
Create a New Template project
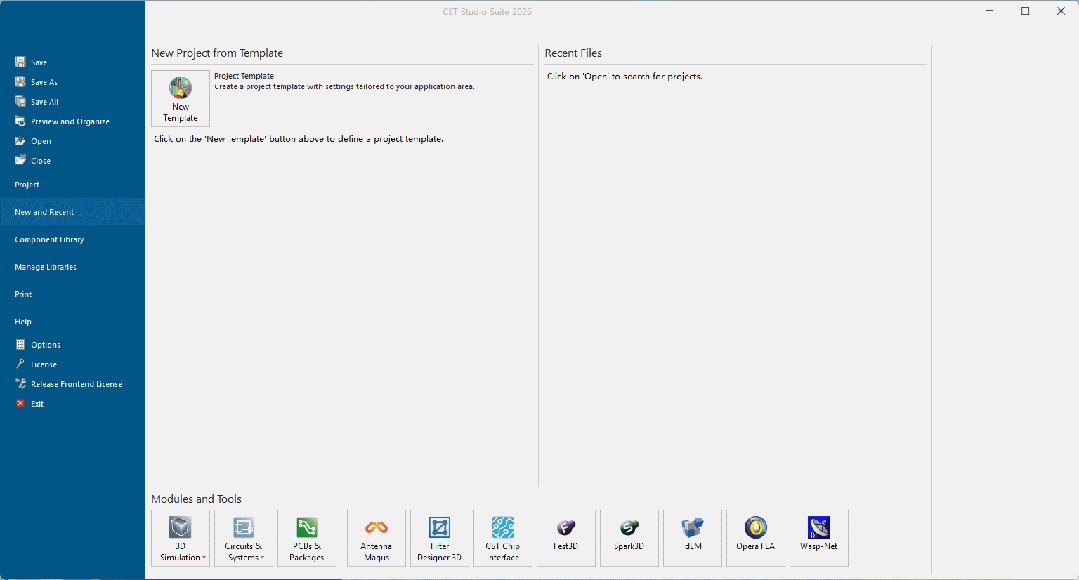(x=180, y=98)
